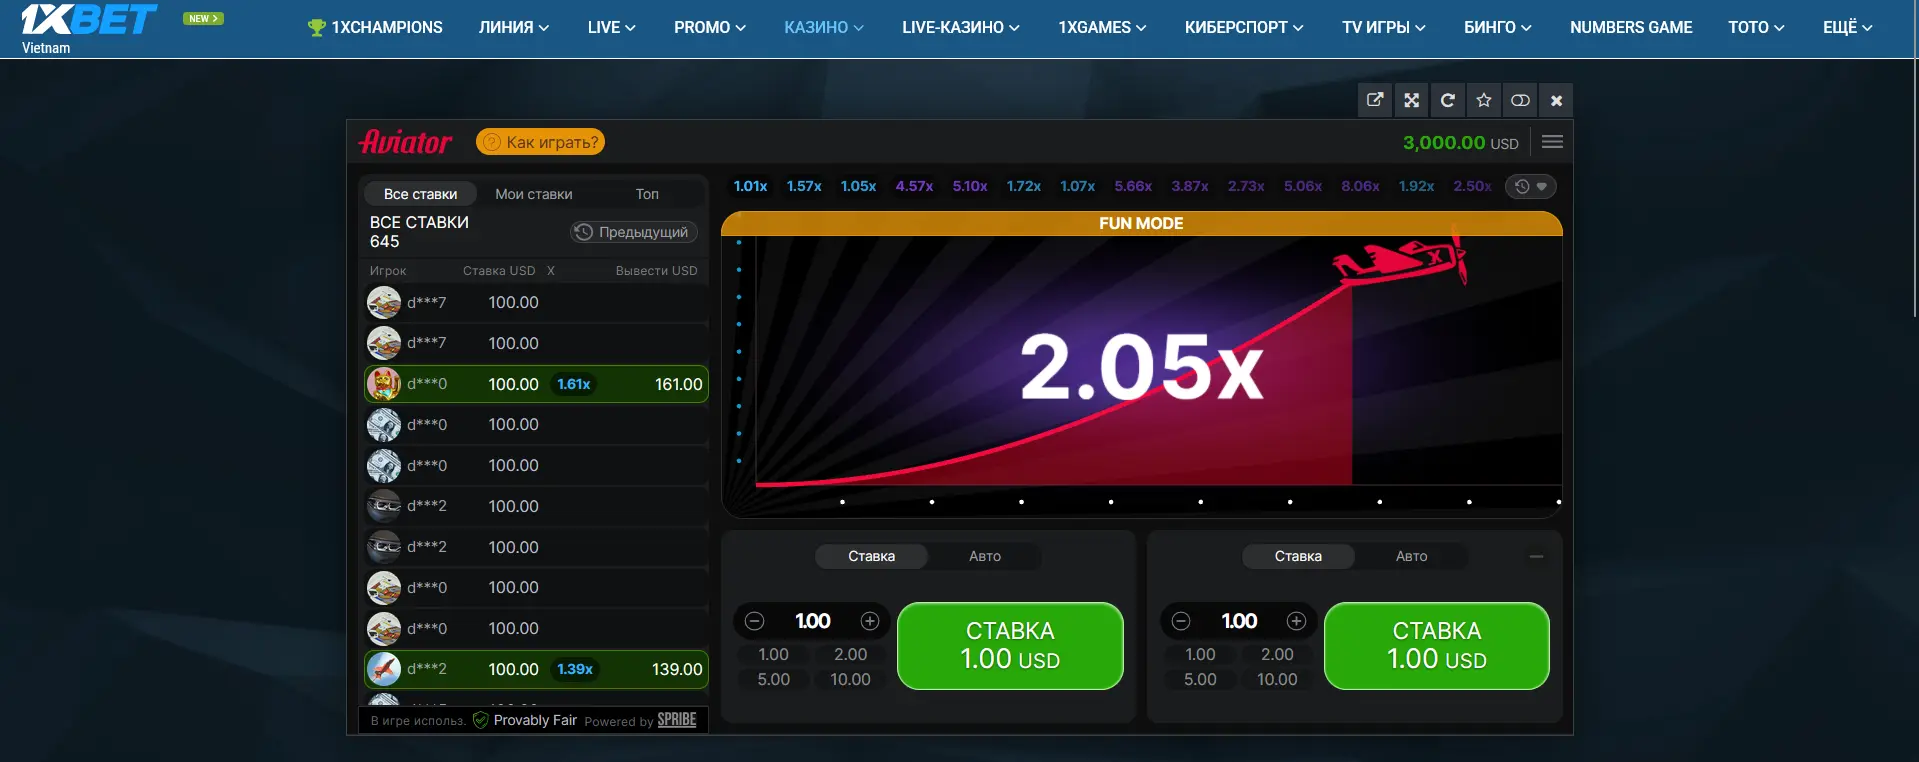Choose 2.00 preset in left panel
This screenshot has width=1919, height=762.
pyautogui.click(x=851, y=654)
